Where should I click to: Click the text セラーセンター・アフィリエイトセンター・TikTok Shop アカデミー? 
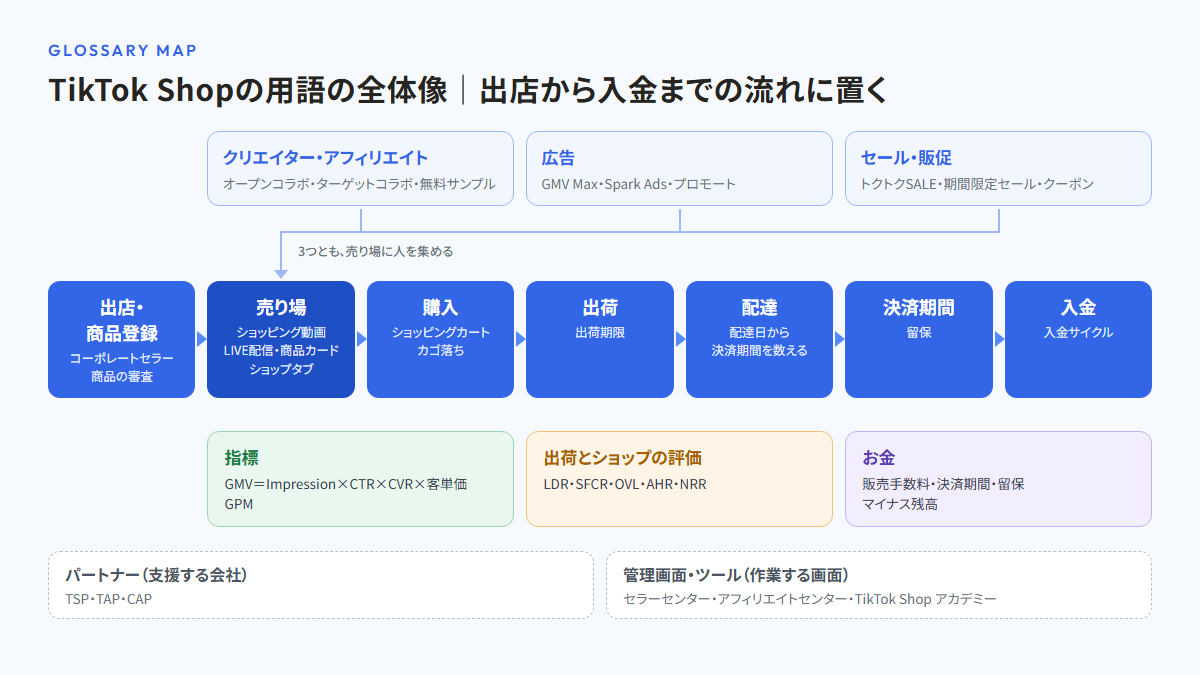[810, 599]
